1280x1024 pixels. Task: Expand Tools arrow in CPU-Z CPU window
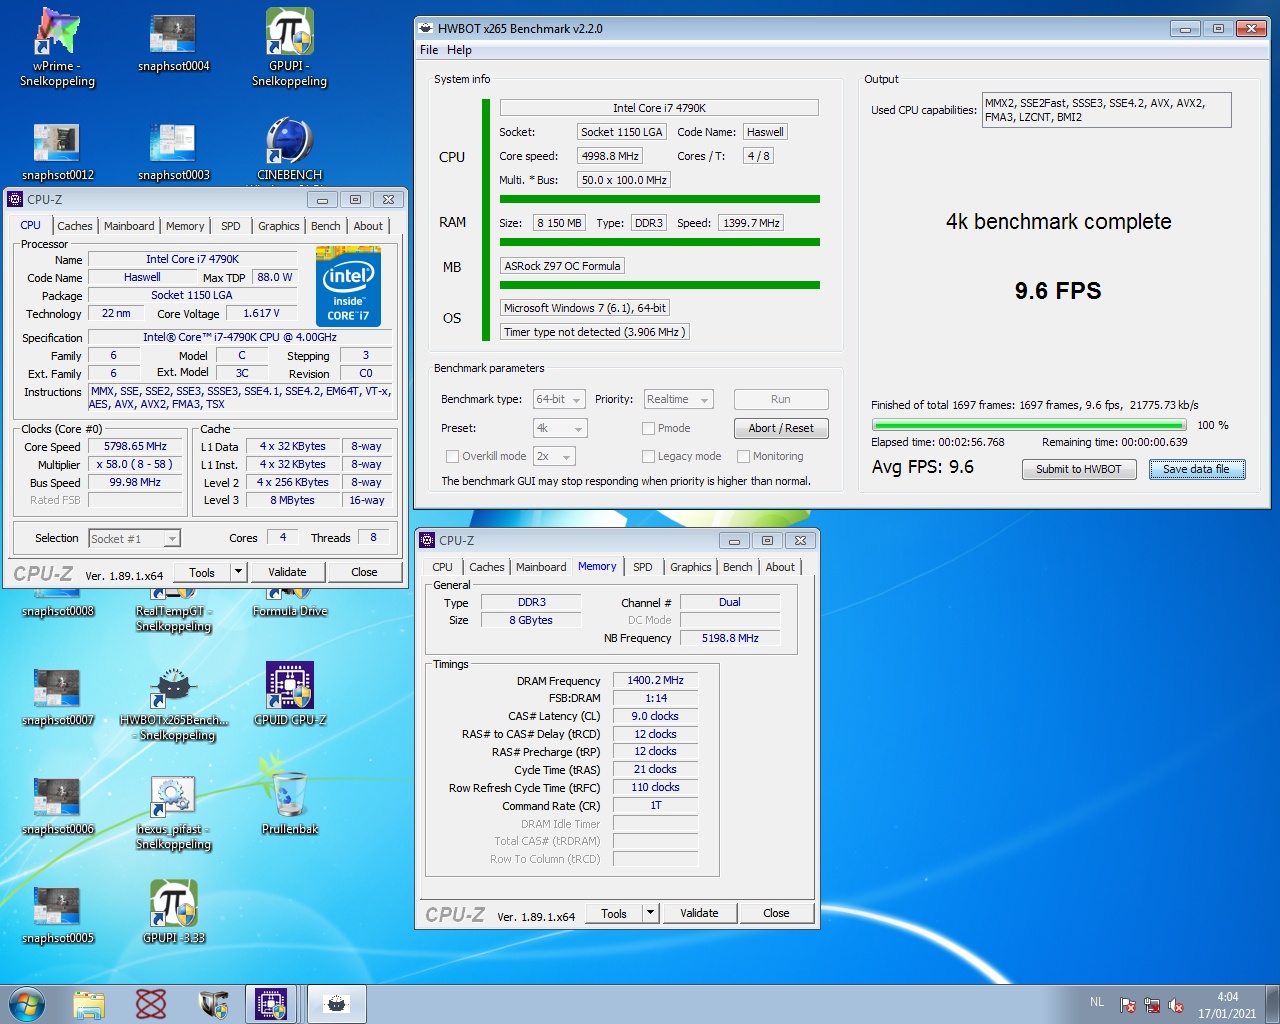[x=238, y=572]
